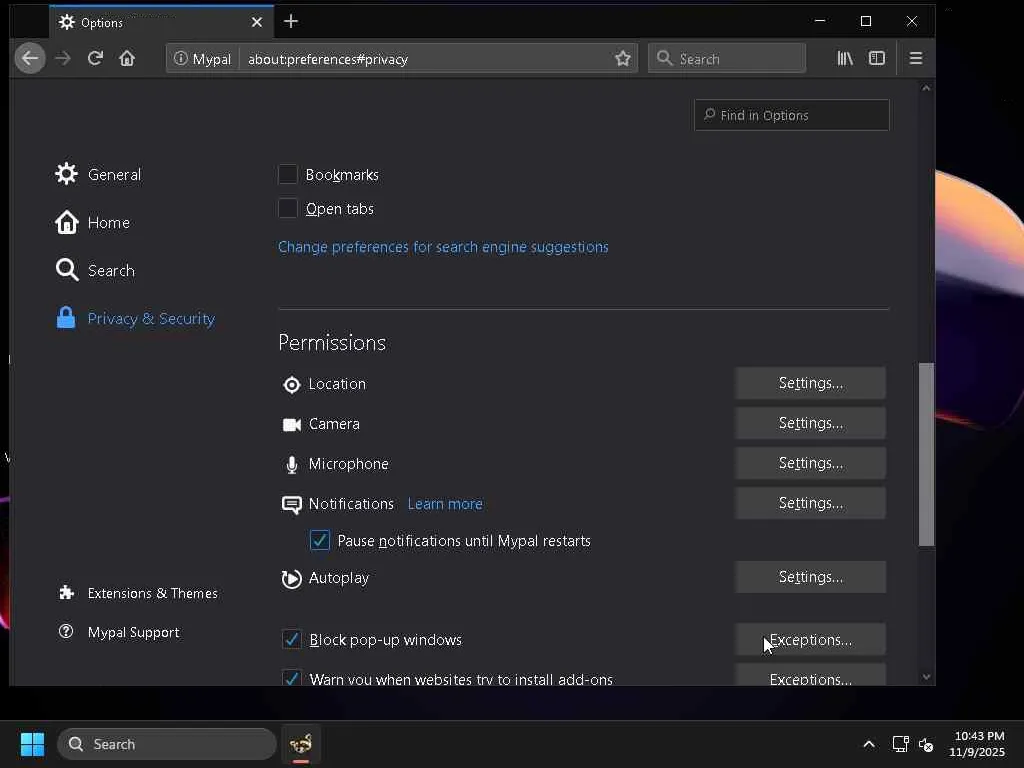Open the Windows Start menu
1024x768 pixels.
(x=32, y=744)
